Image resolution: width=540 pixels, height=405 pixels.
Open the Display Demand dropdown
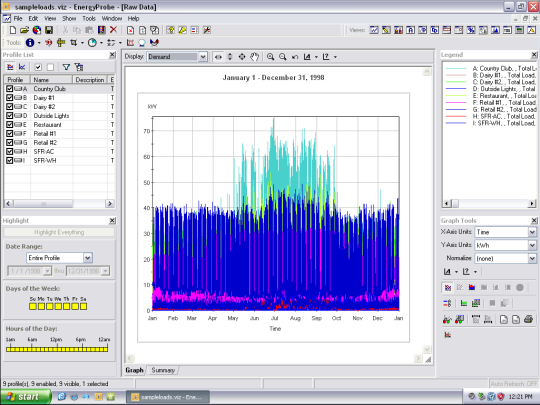coord(203,57)
